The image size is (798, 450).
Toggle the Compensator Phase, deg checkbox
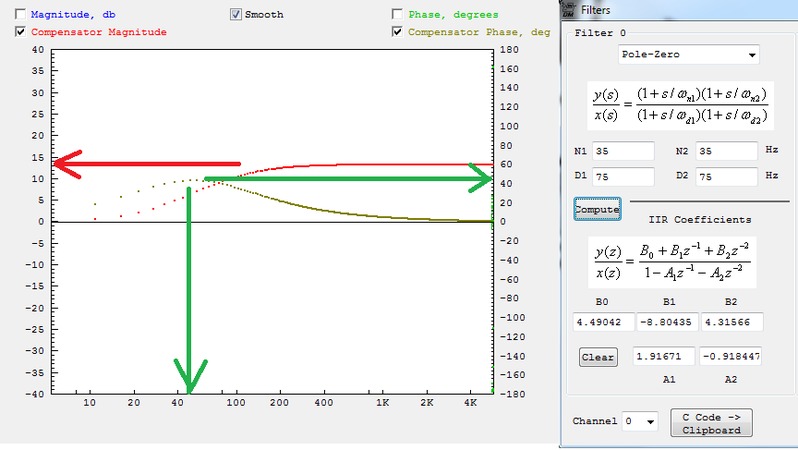tap(399, 32)
